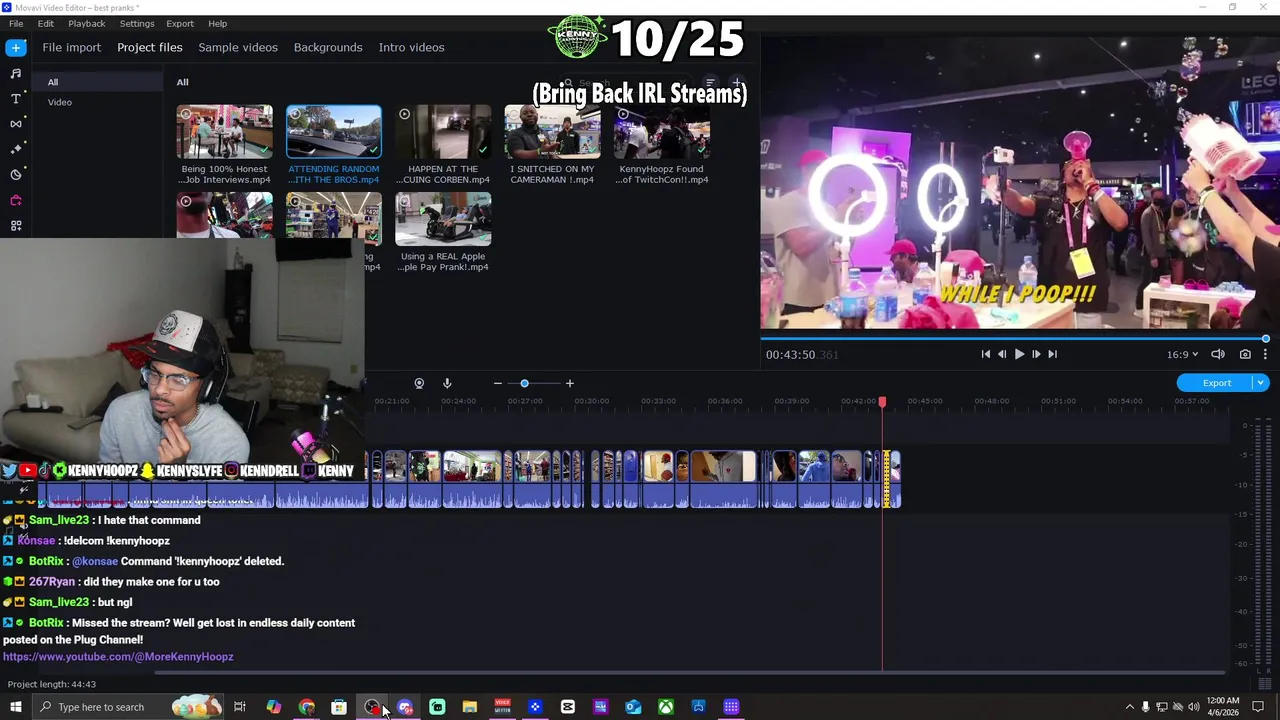Click the red playhead marker on ruler
Image resolution: width=1280 pixels, height=720 pixels.
pos(882,402)
